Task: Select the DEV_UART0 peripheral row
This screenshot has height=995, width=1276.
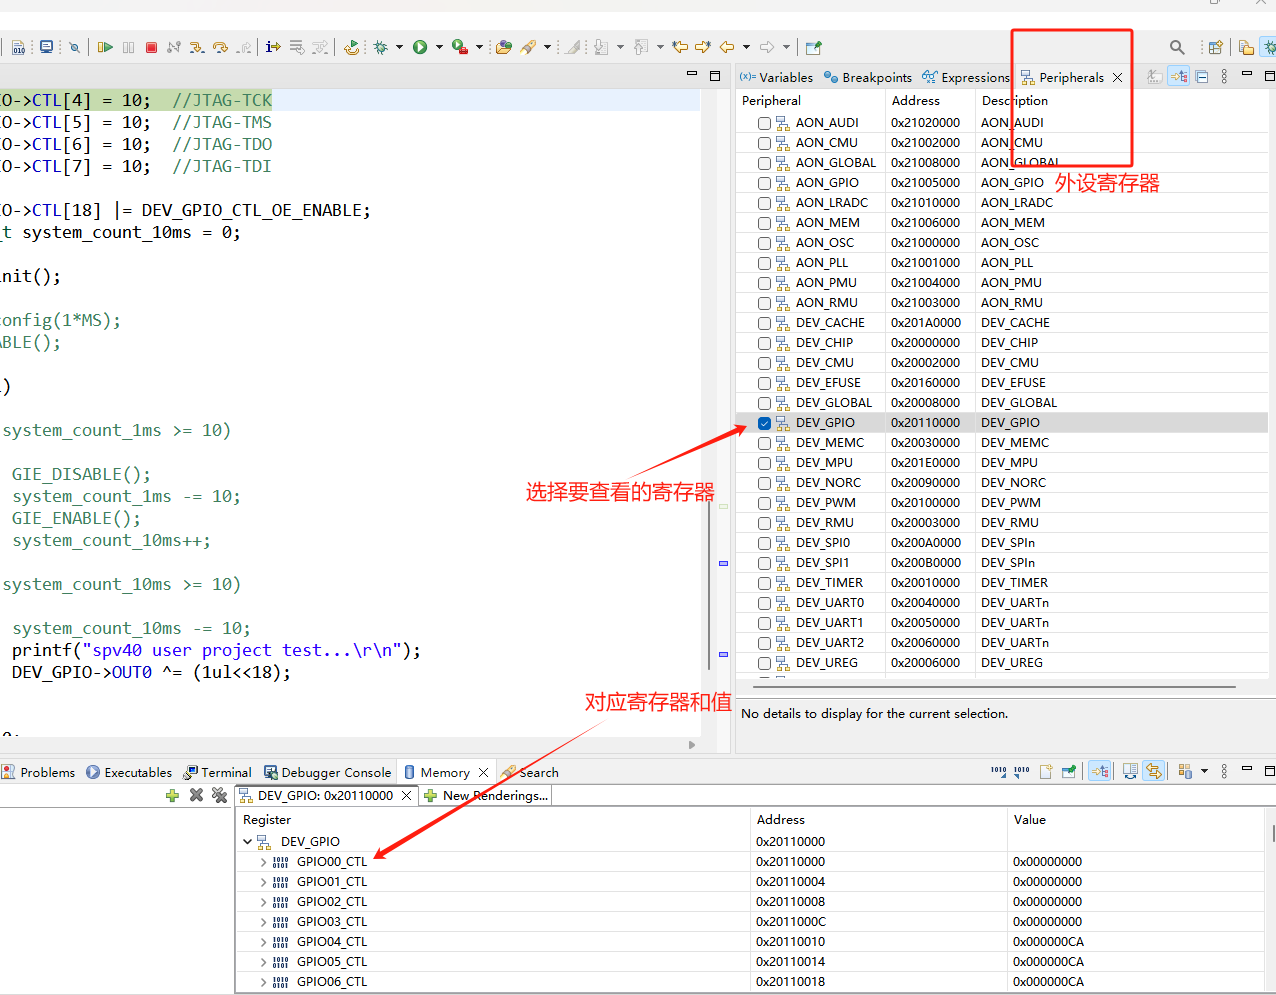Action: tap(829, 603)
